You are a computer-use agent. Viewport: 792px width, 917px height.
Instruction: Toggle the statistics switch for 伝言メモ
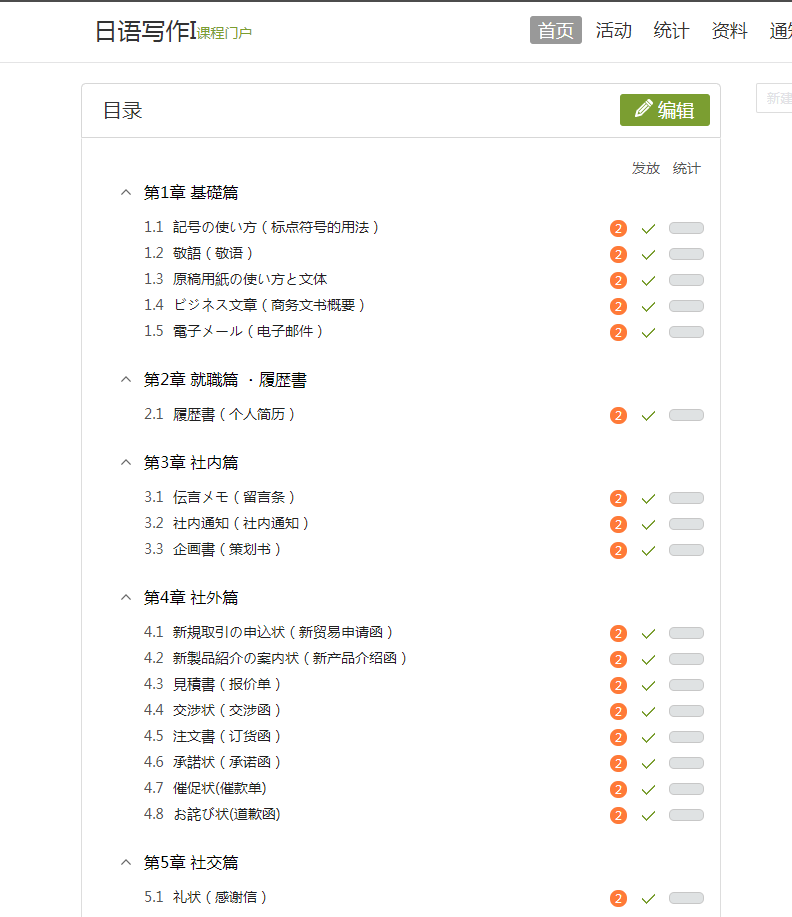(686, 498)
